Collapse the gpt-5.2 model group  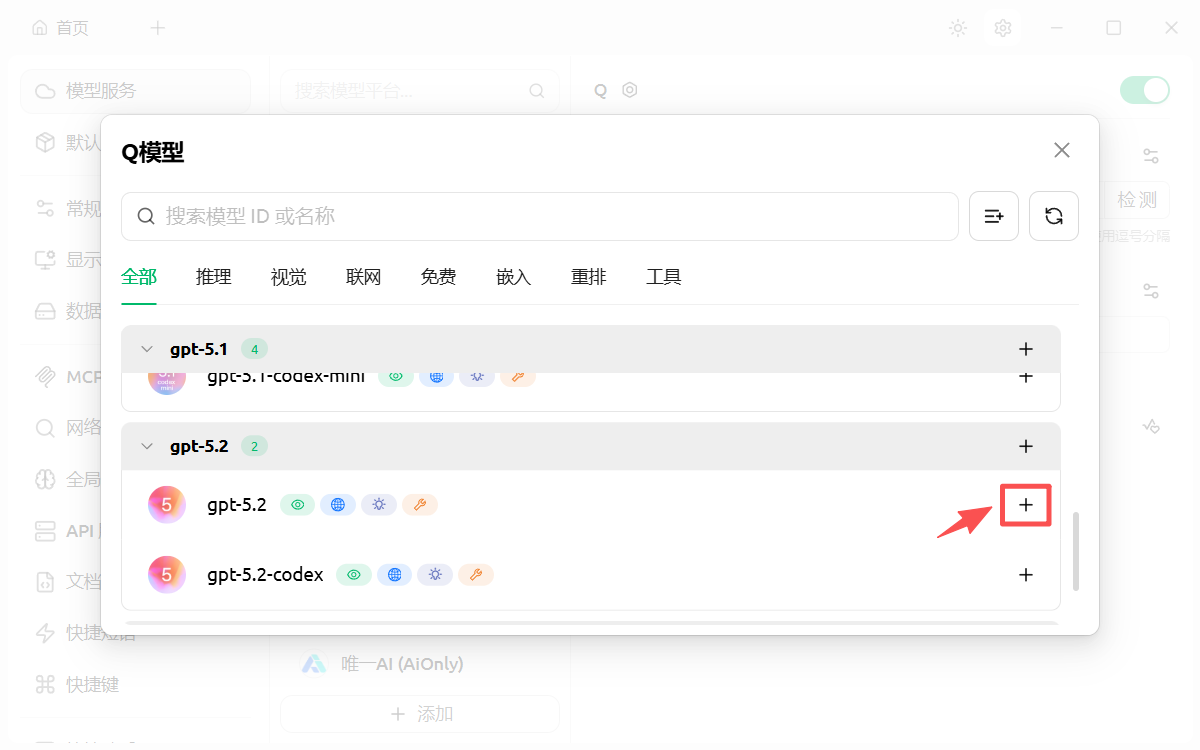[x=147, y=446]
